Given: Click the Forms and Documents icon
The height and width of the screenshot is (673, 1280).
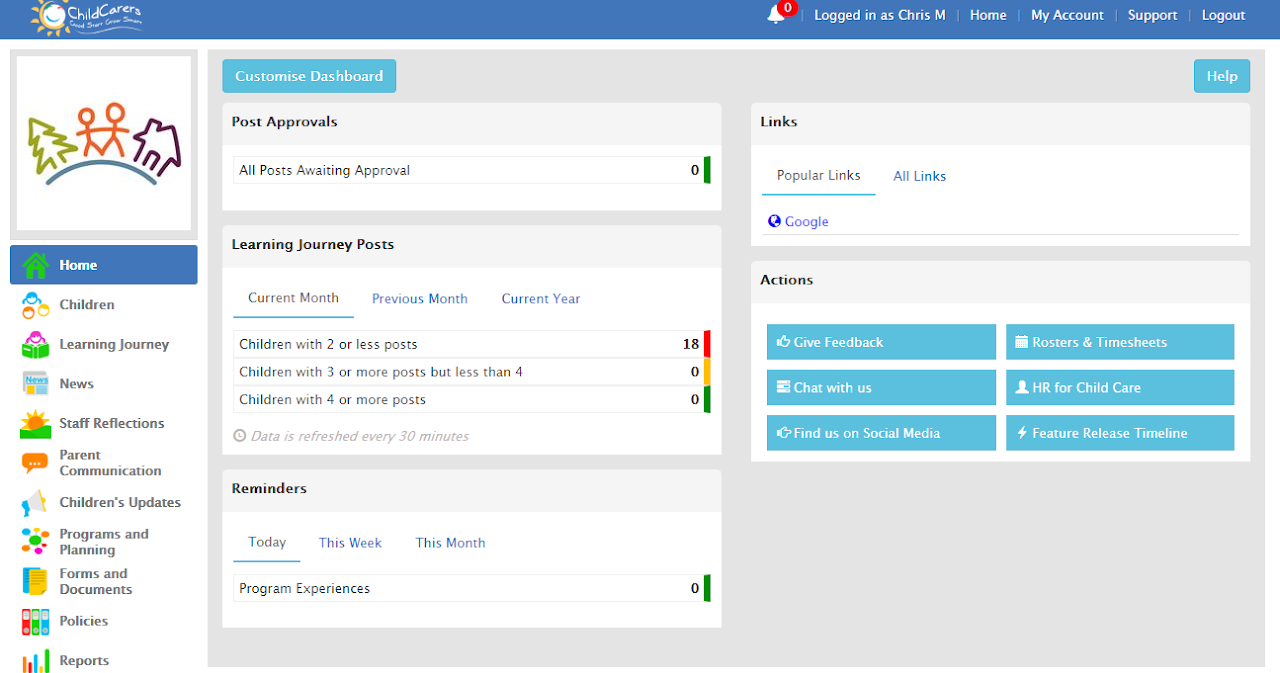Looking at the screenshot, I should (35, 581).
